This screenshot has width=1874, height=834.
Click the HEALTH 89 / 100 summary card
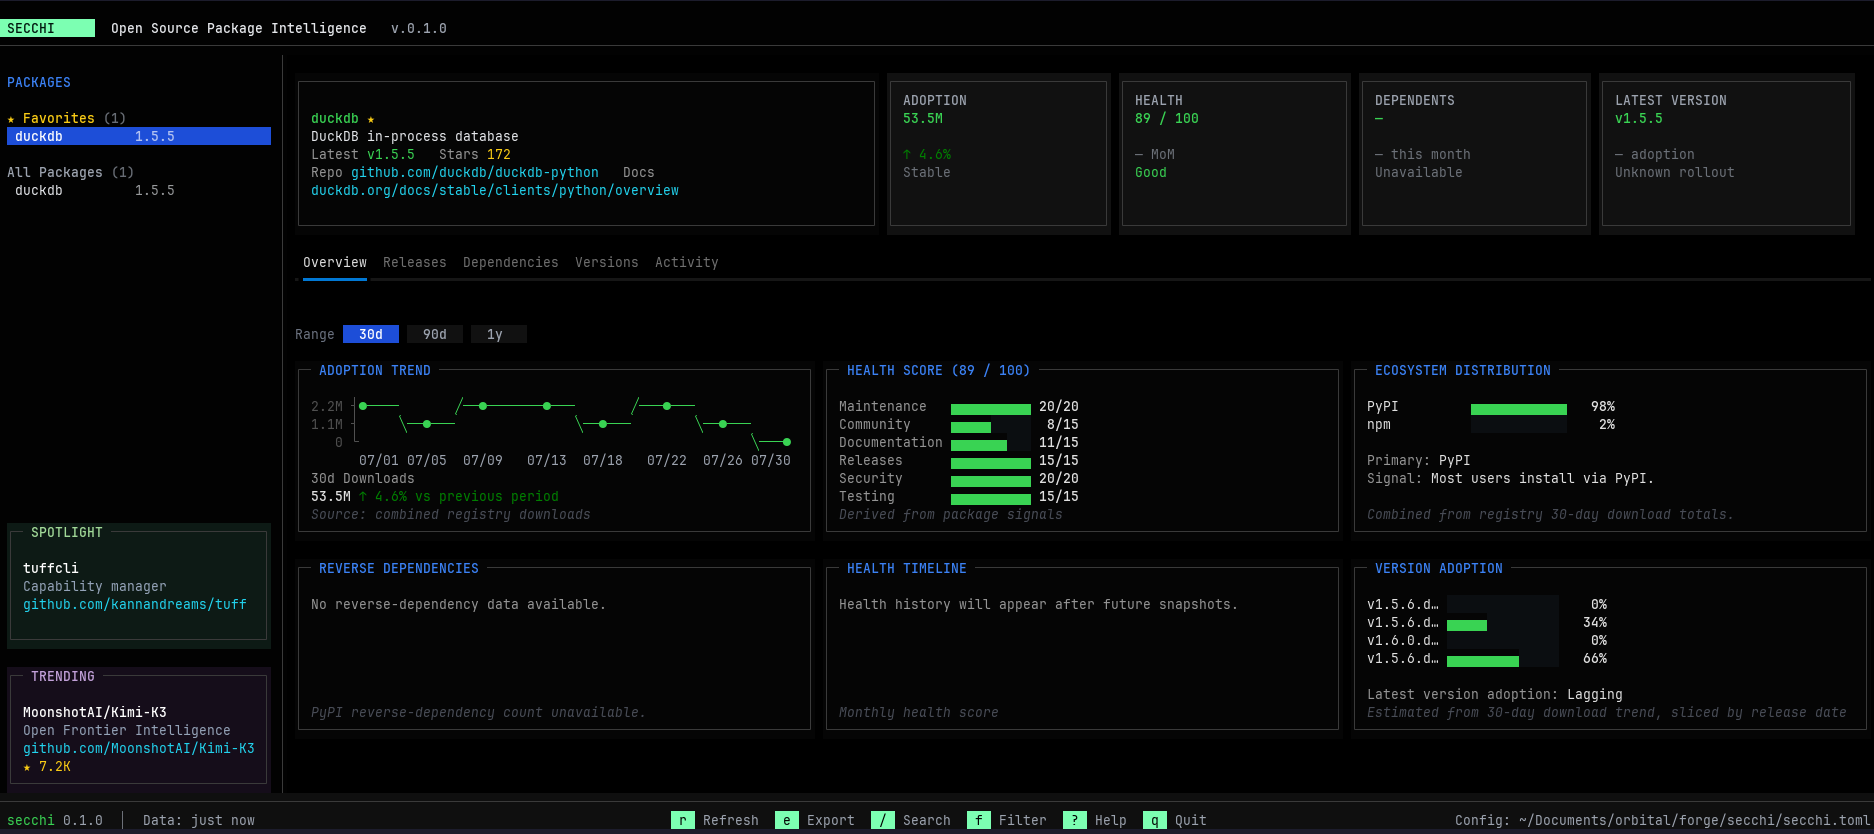click(1235, 154)
